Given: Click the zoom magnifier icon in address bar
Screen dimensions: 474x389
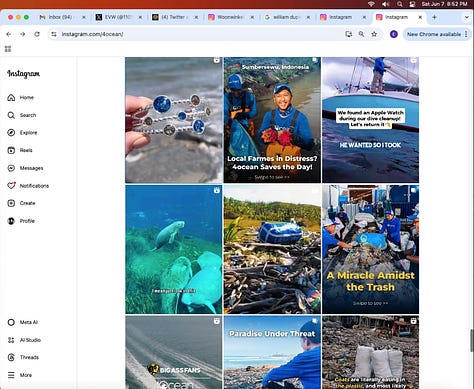Looking at the screenshot, I should [x=361, y=34].
